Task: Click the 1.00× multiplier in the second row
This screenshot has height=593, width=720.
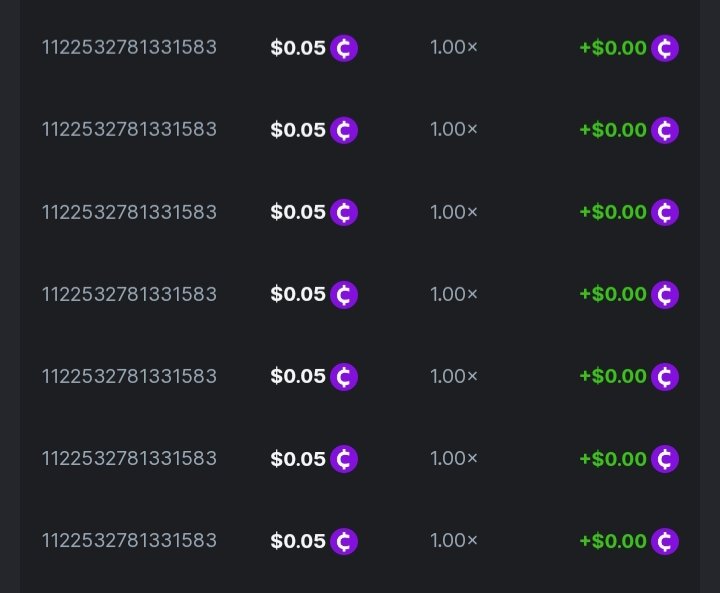Action: [x=454, y=129]
